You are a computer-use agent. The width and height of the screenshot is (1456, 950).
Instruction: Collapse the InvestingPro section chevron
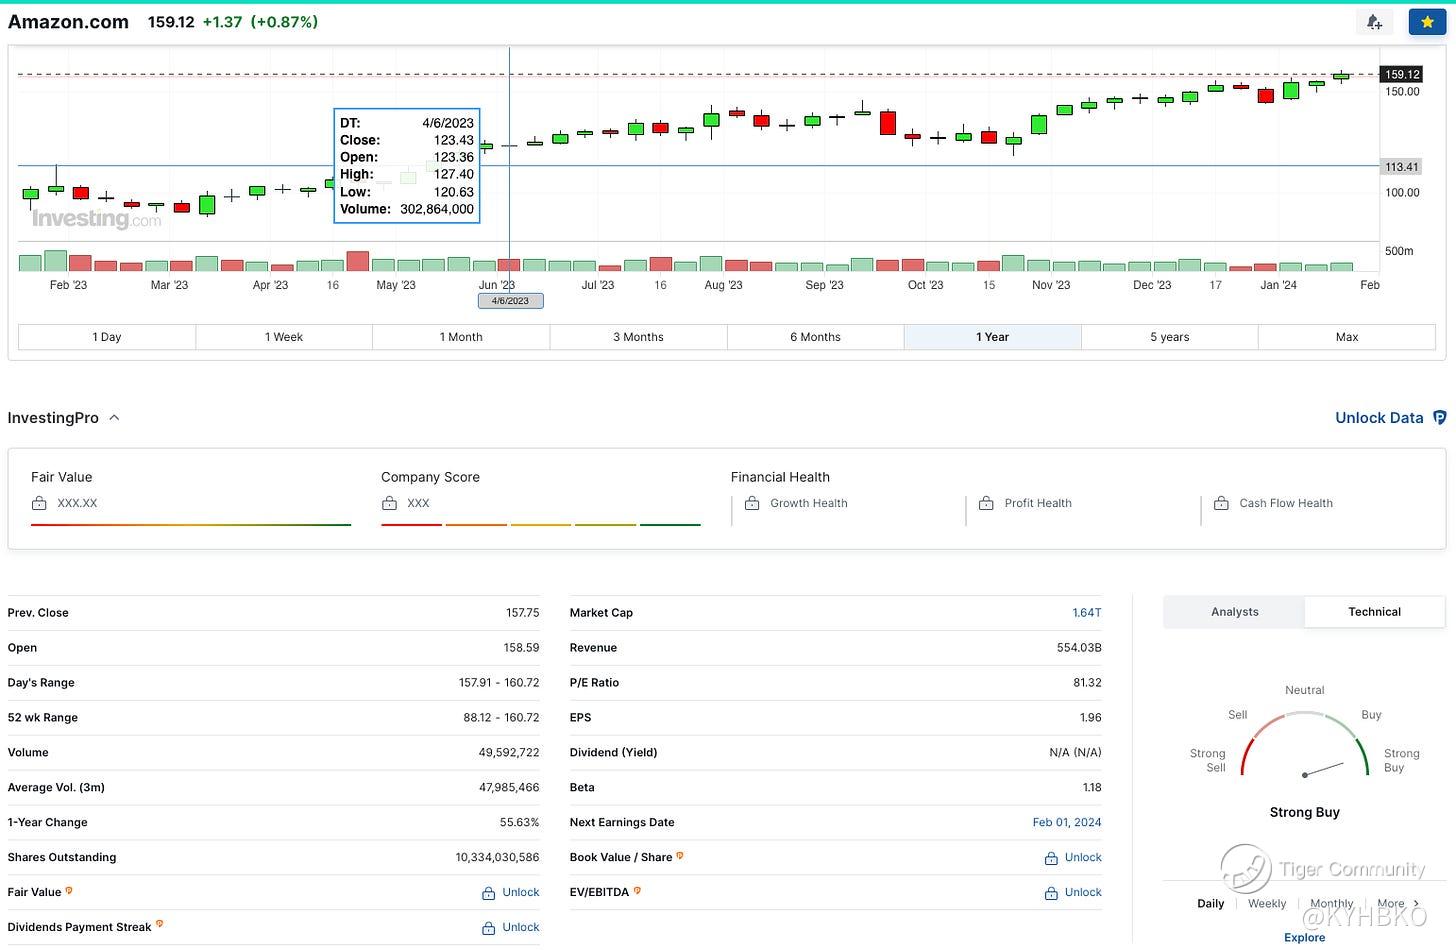coord(114,418)
